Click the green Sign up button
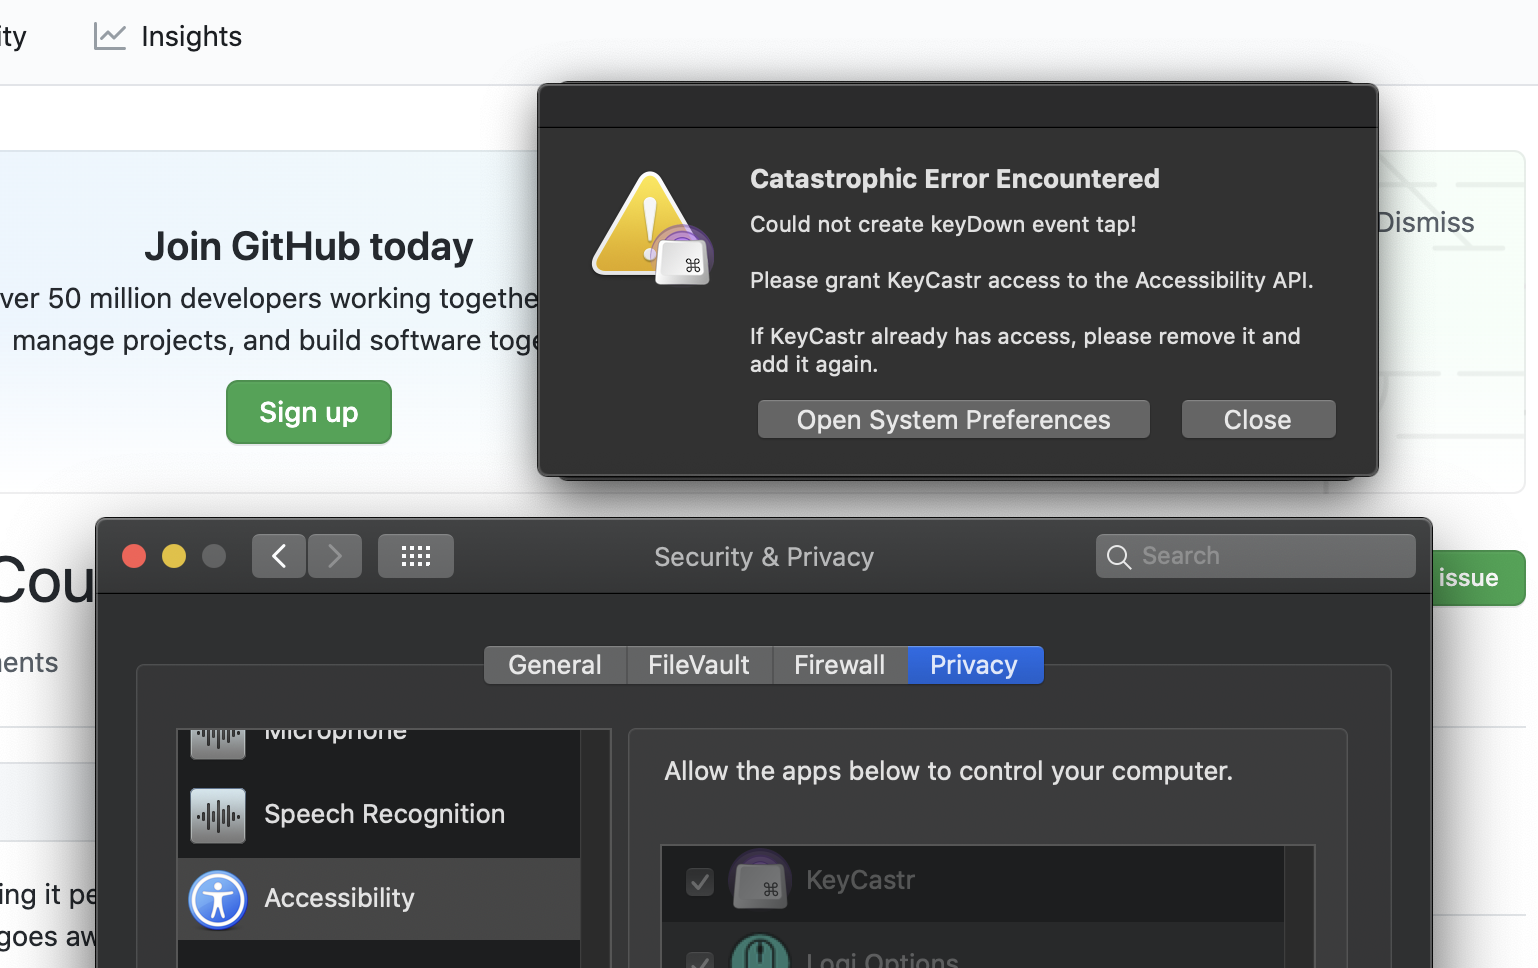This screenshot has height=968, width=1538. 309,412
